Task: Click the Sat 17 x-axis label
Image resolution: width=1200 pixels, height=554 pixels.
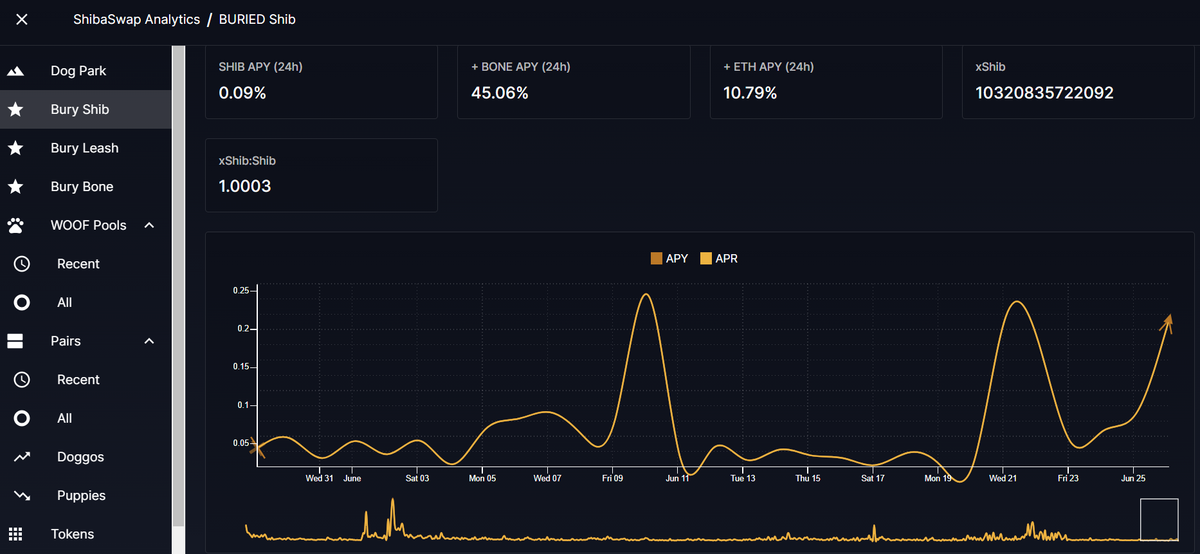Action: pos(873,478)
